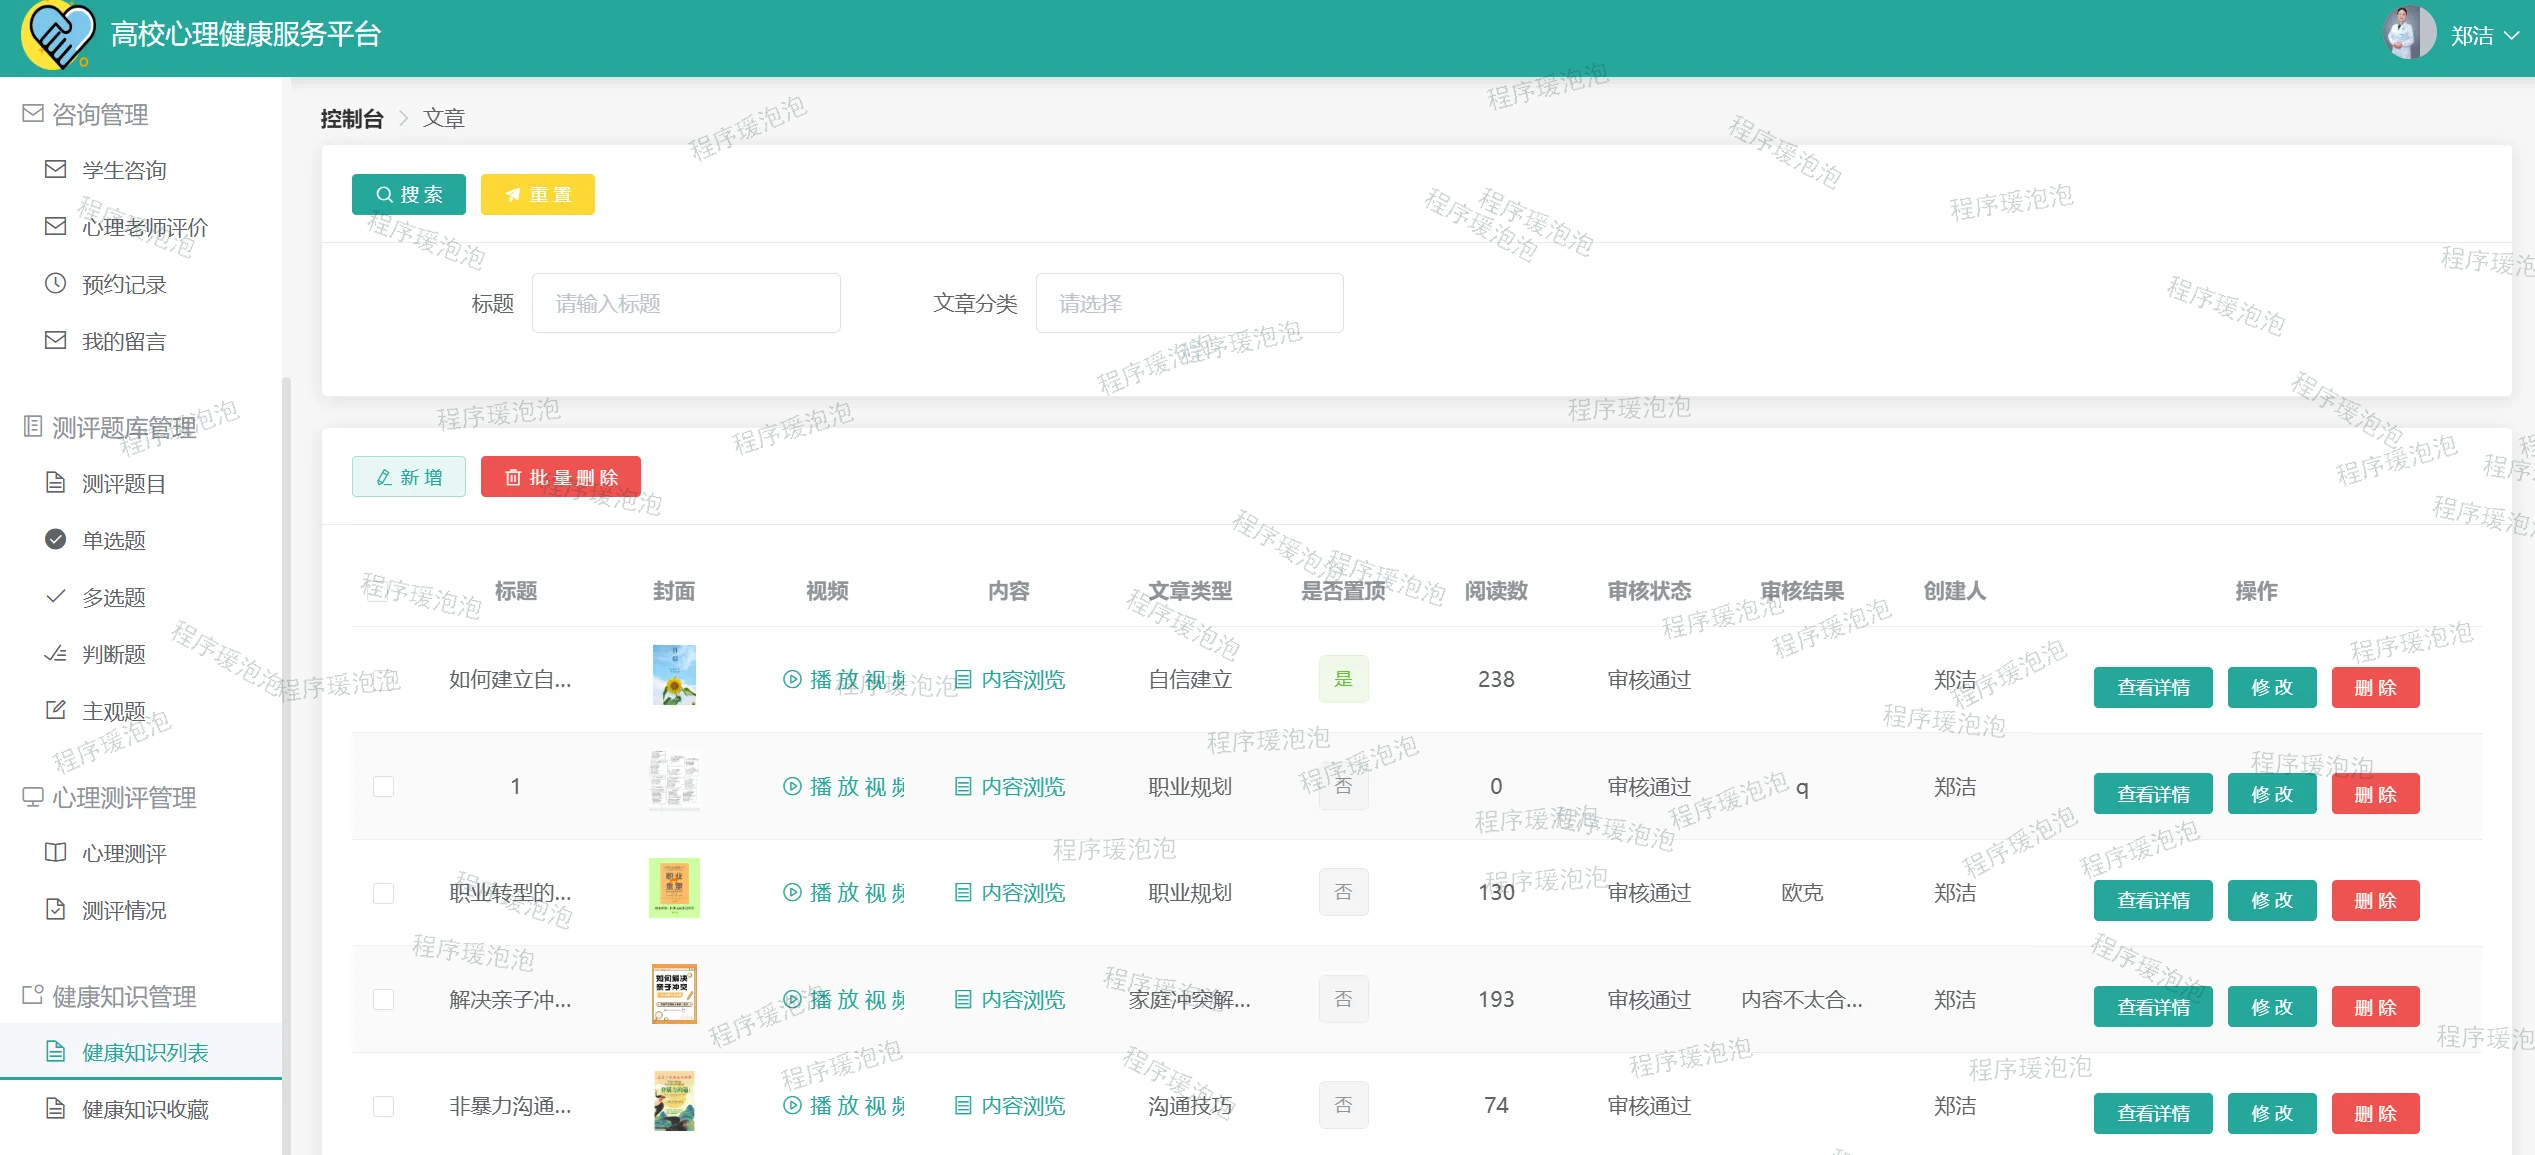The width and height of the screenshot is (2535, 1155).
Task: Click the edit icon beside 主观题
Action: [56, 711]
